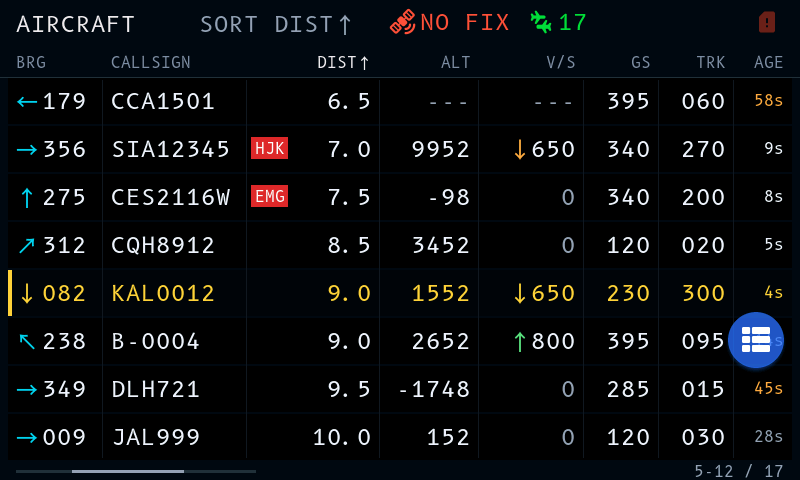Click altitude value 152 for JAL999
800x480 pixels.
pos(448,437)
